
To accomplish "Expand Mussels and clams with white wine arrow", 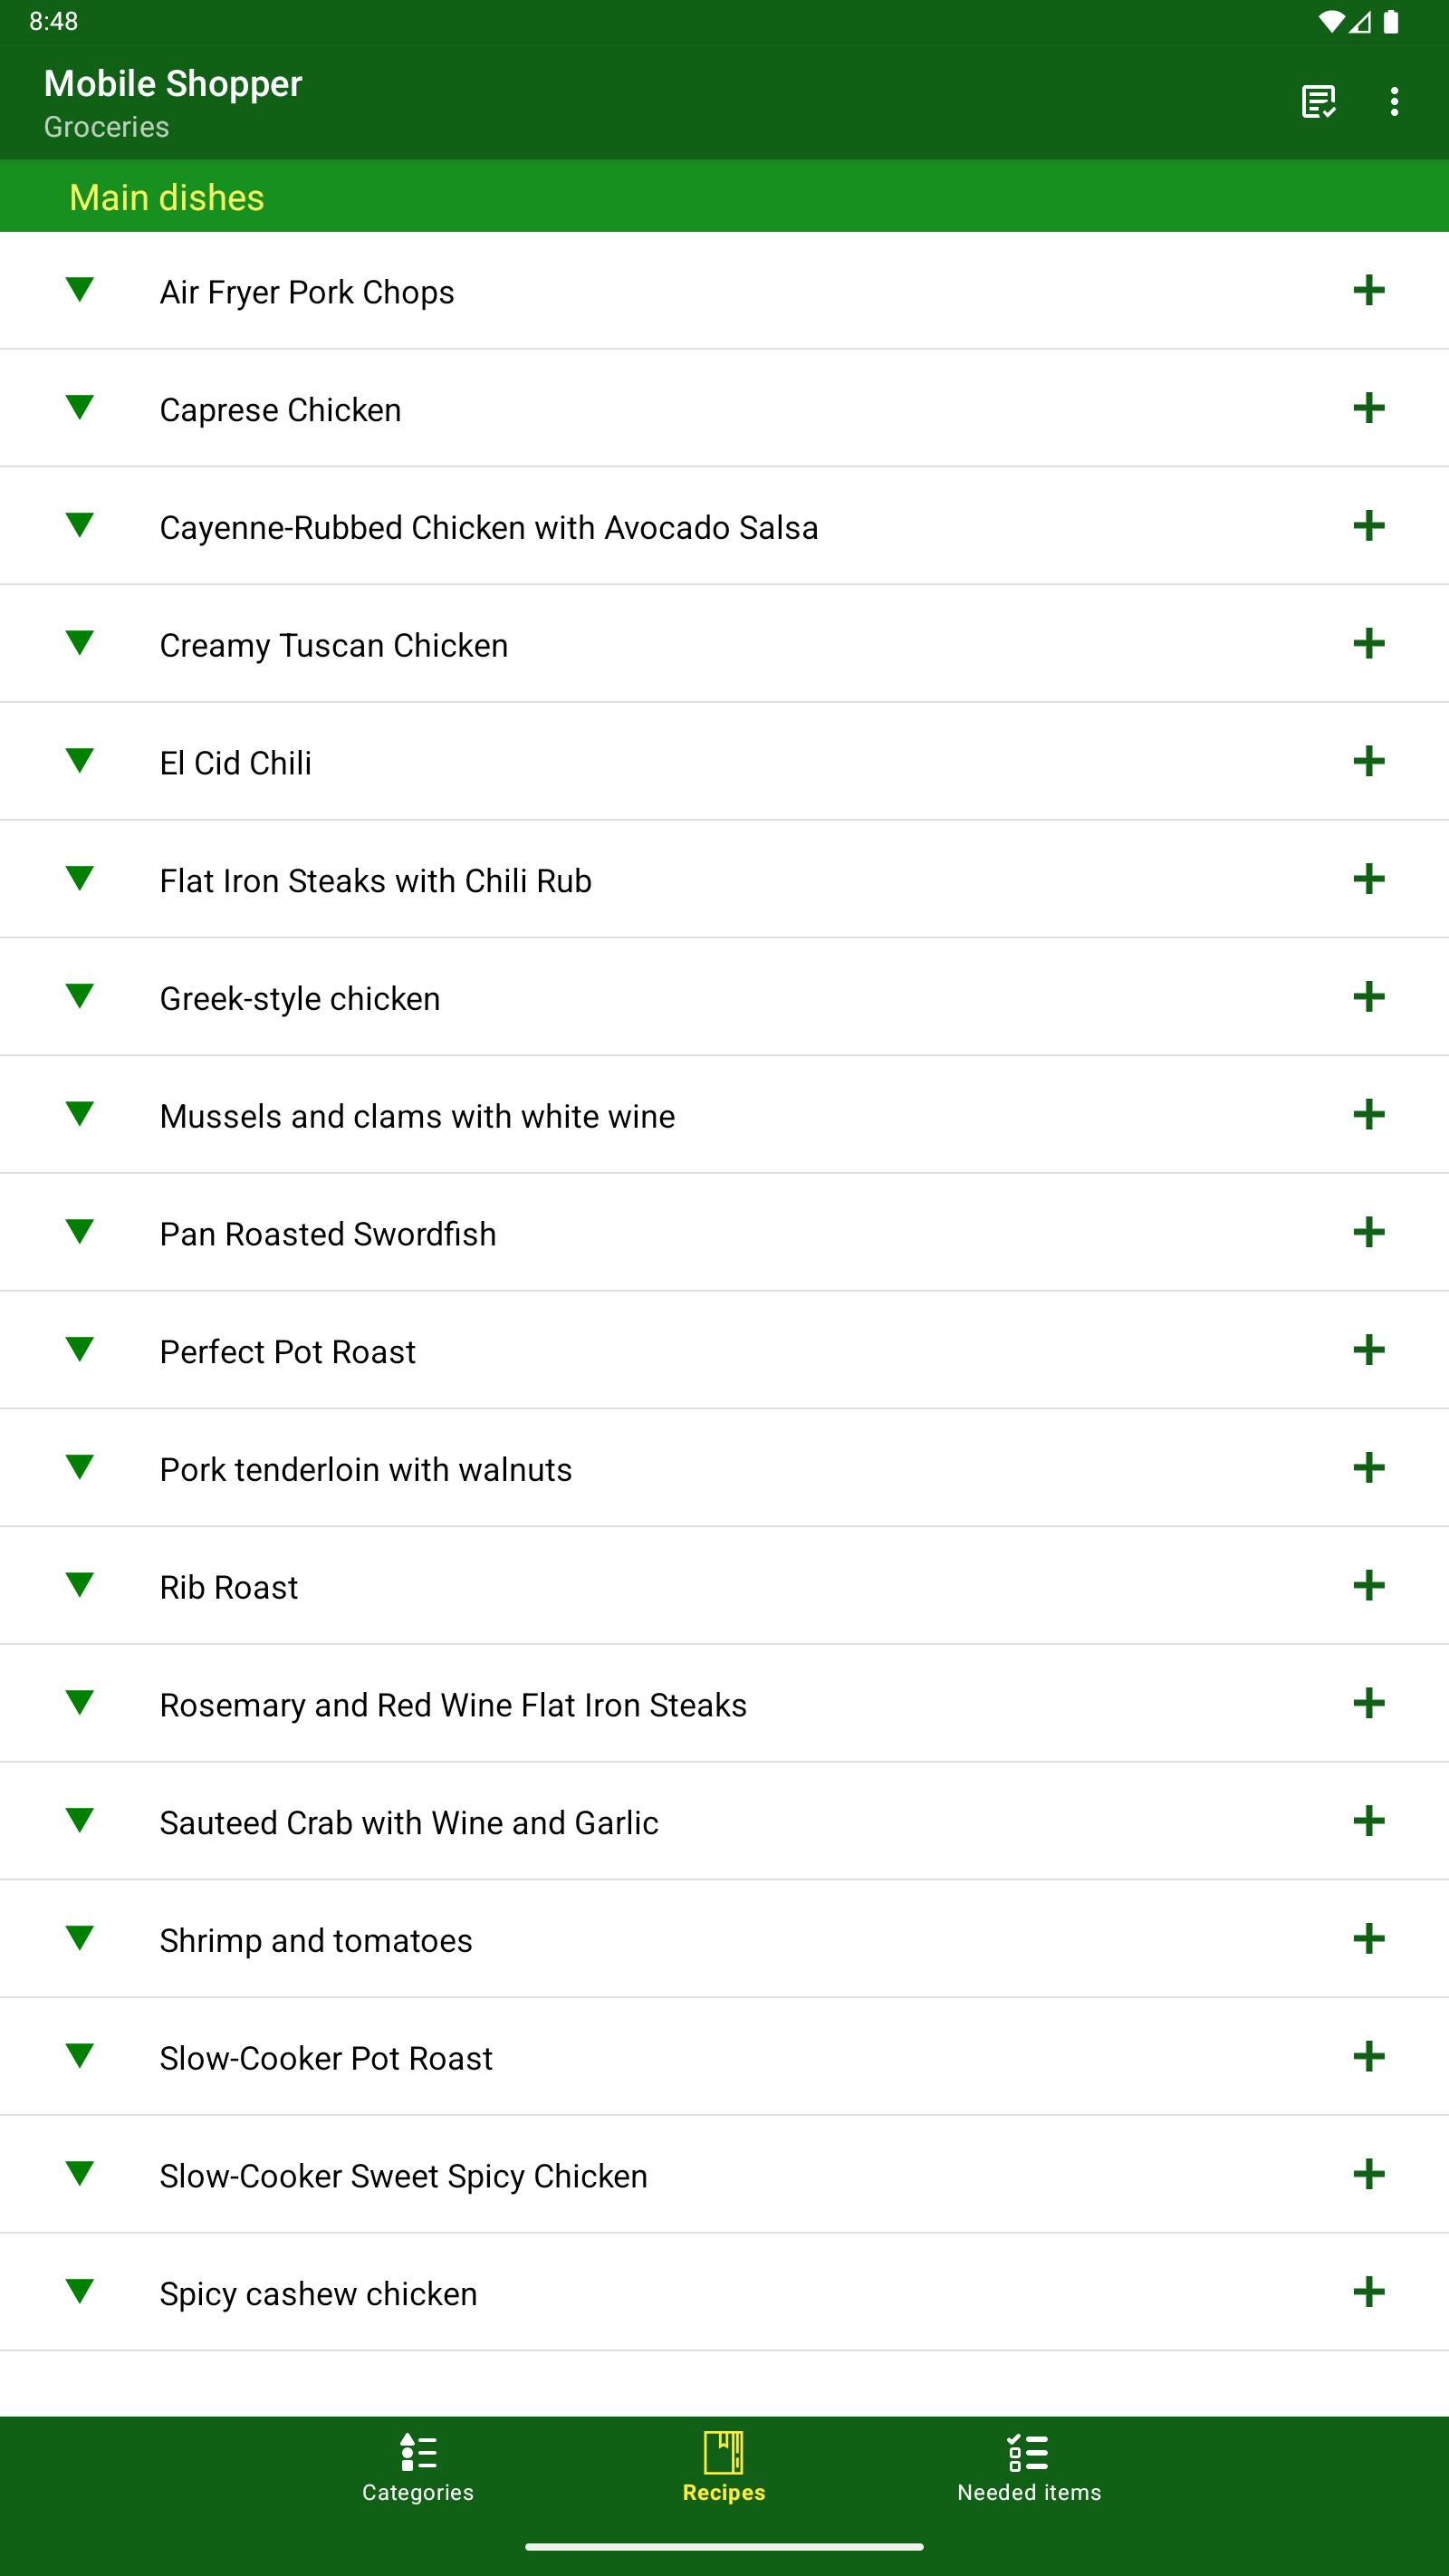I will point(80,1113).
